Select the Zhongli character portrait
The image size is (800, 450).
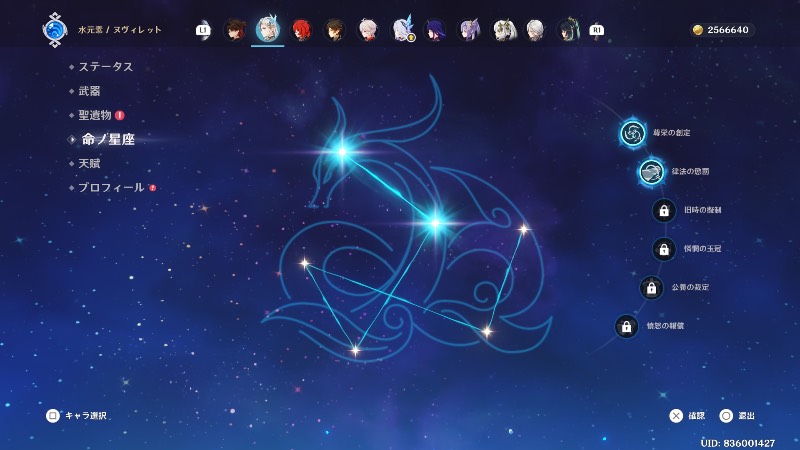[335, 30]
